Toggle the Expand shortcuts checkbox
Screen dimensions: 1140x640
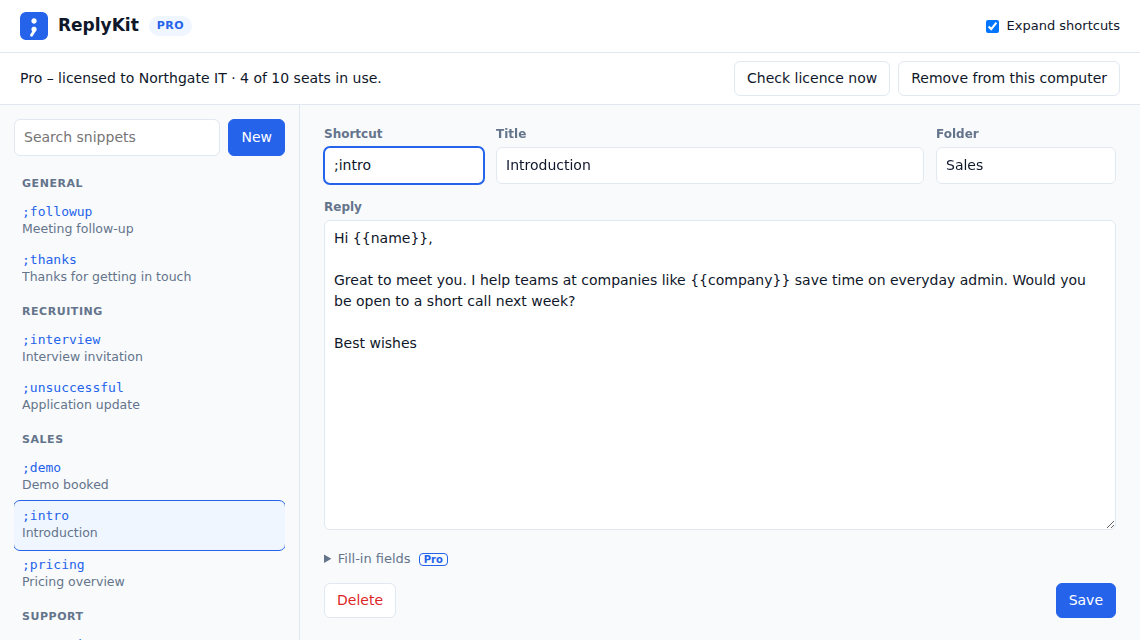tap(992, 26)
